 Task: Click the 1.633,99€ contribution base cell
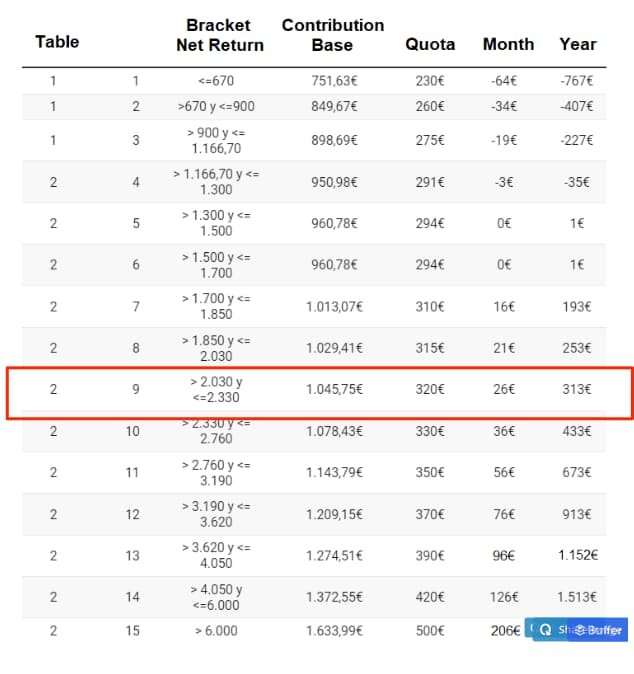coord(334,631)
